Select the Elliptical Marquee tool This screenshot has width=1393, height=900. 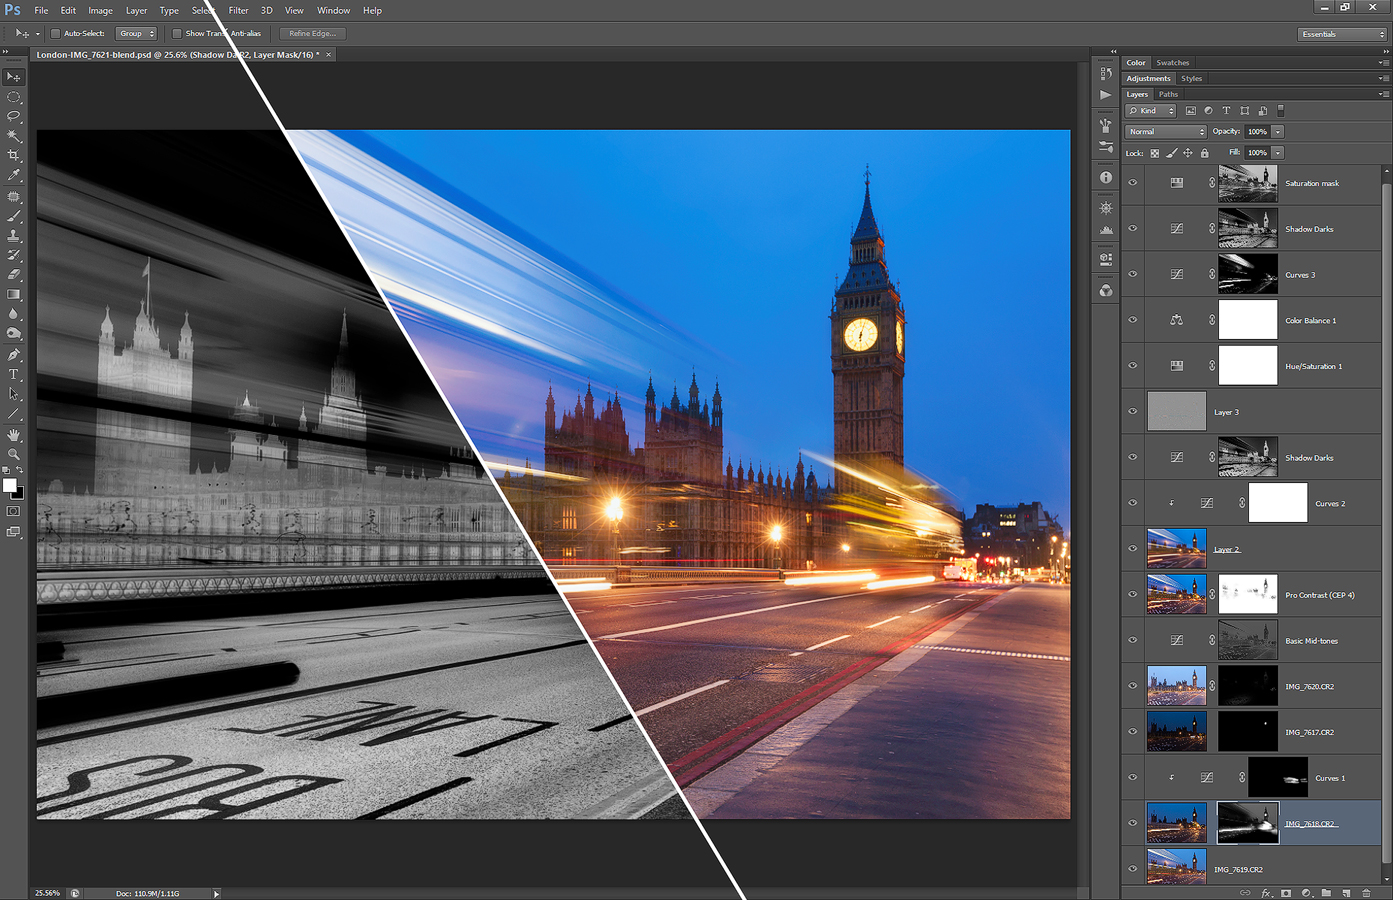pos(14,97)
